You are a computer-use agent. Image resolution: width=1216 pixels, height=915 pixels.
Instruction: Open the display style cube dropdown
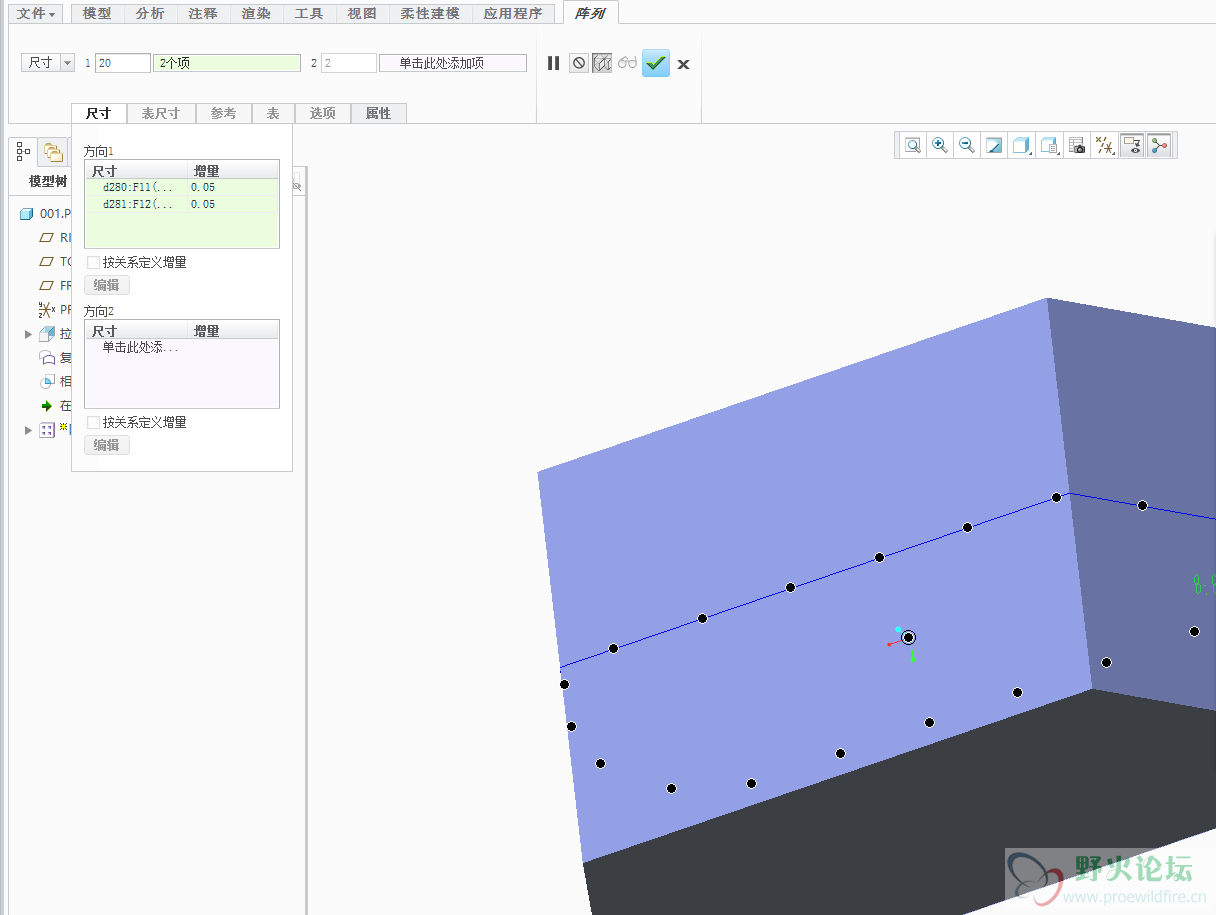pos(1021,146)
